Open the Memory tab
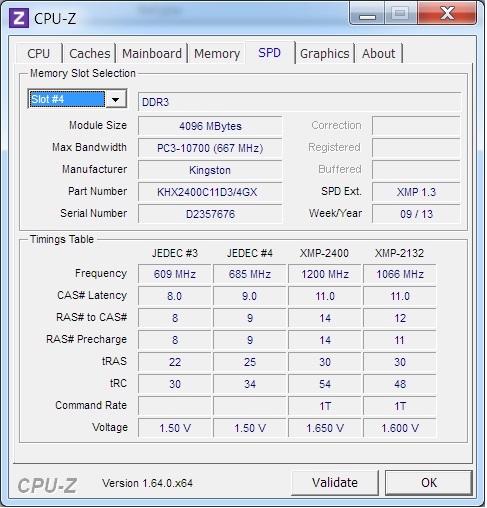Viewport: 487px width, 508px height. click(217, 53)
